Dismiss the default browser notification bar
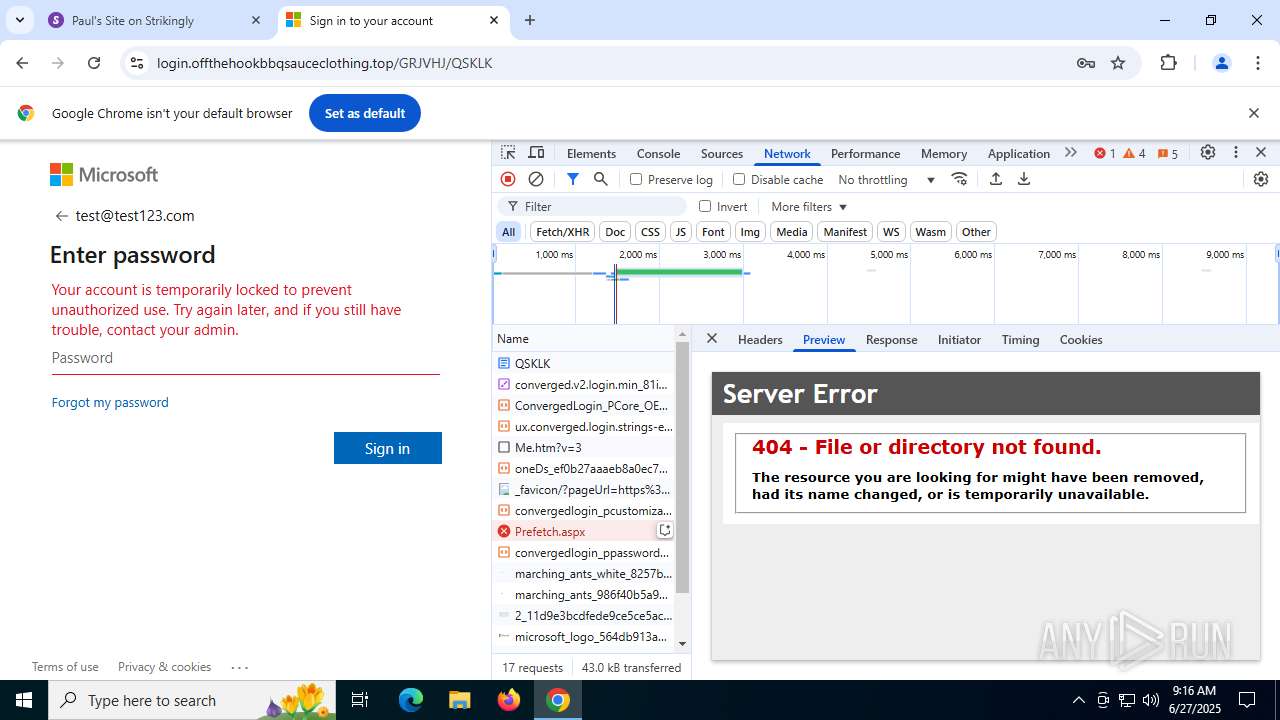The height and width of the screenshot is (720, 1280). point(1254,113)
